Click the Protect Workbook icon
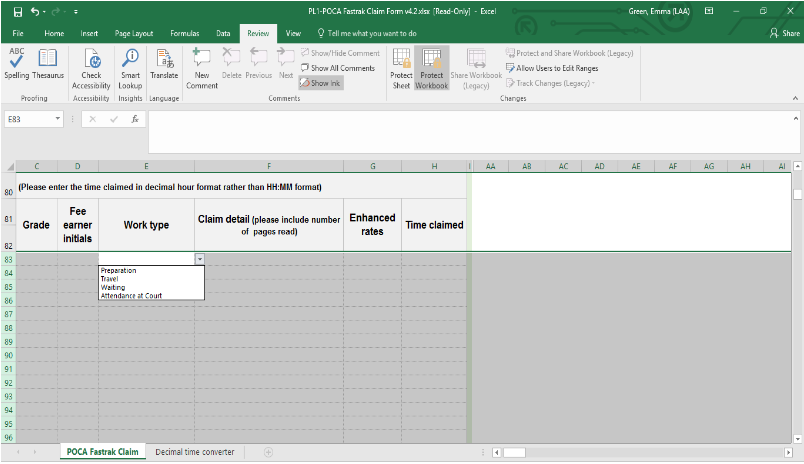Image resolution: width=804 pixels, height=464 pixels. click(x=432, y=67)
